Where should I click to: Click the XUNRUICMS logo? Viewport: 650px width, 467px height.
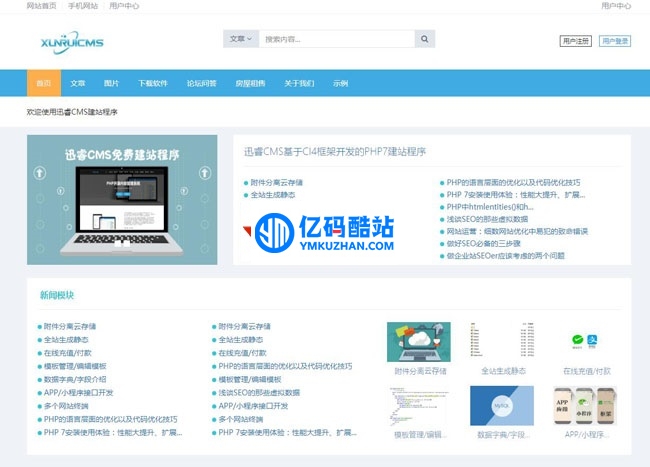pos(72,42)
